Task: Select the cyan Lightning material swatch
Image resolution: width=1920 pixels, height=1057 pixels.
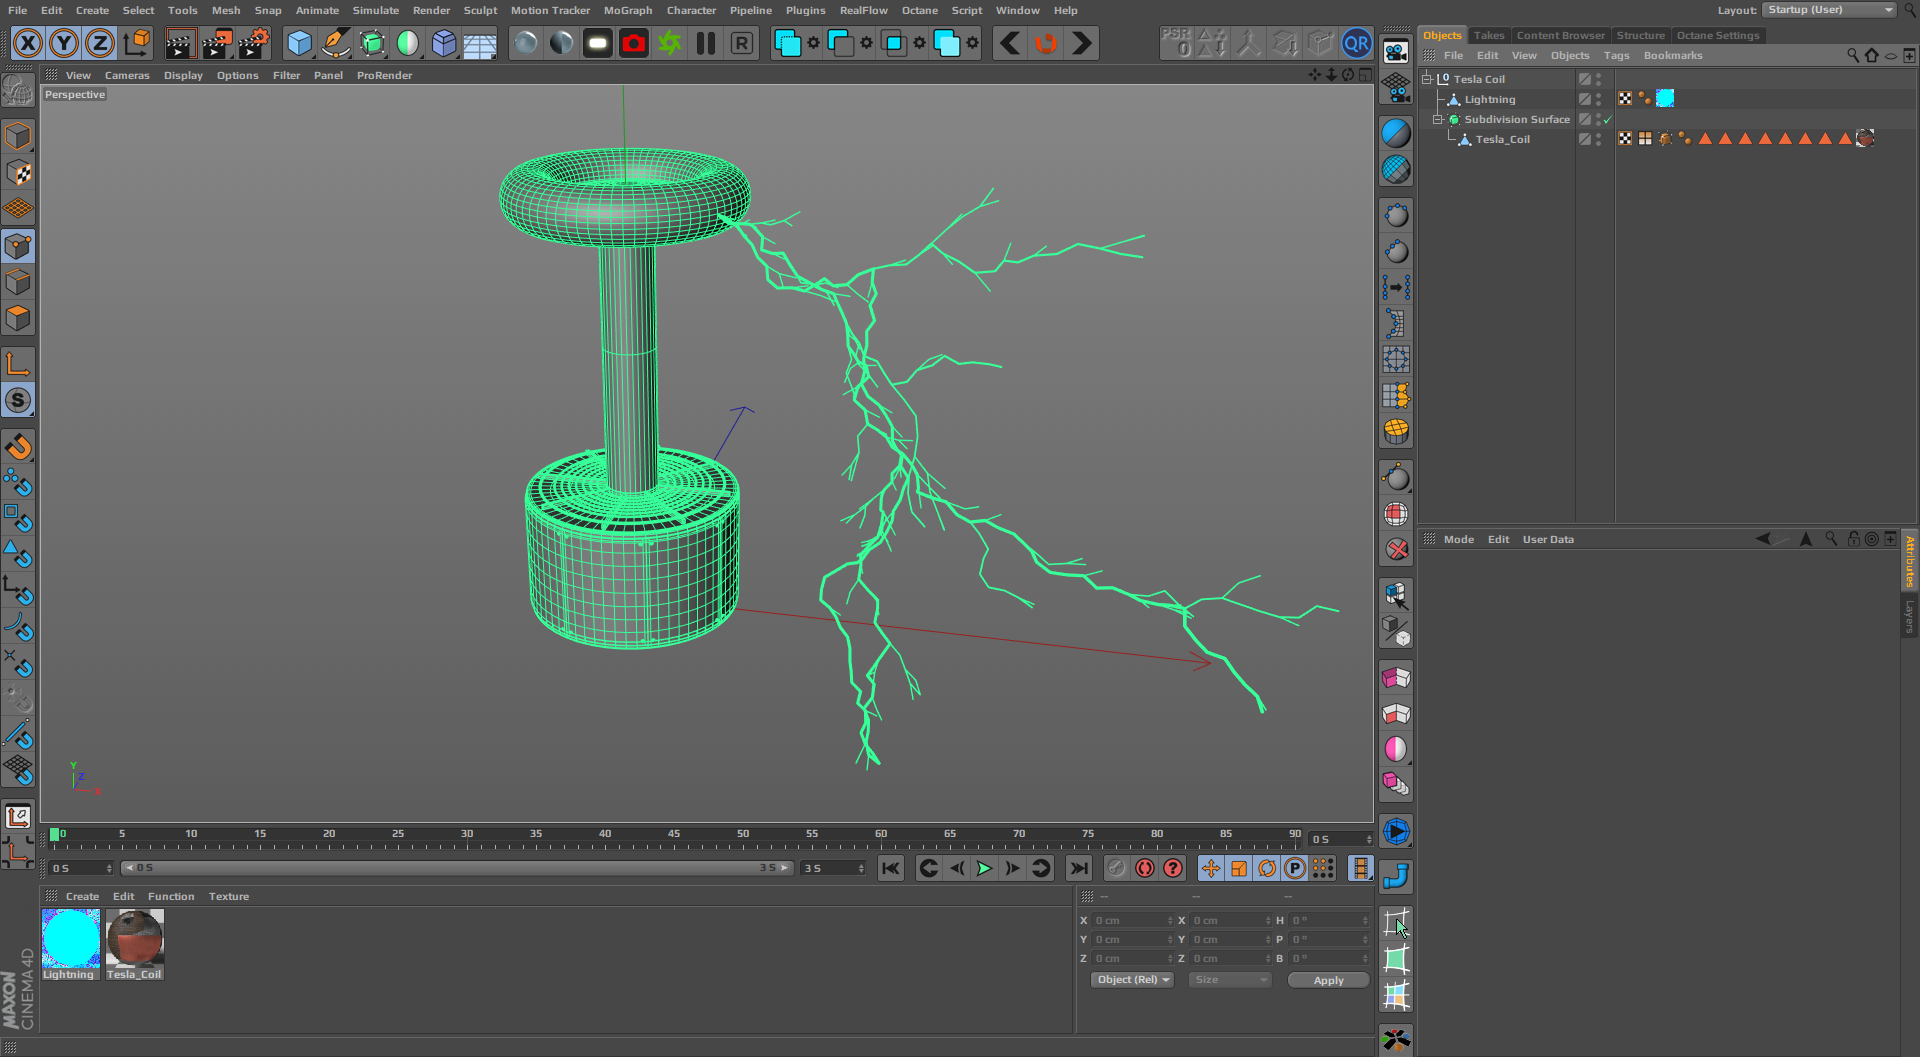Action: click(x=70, y=938)
